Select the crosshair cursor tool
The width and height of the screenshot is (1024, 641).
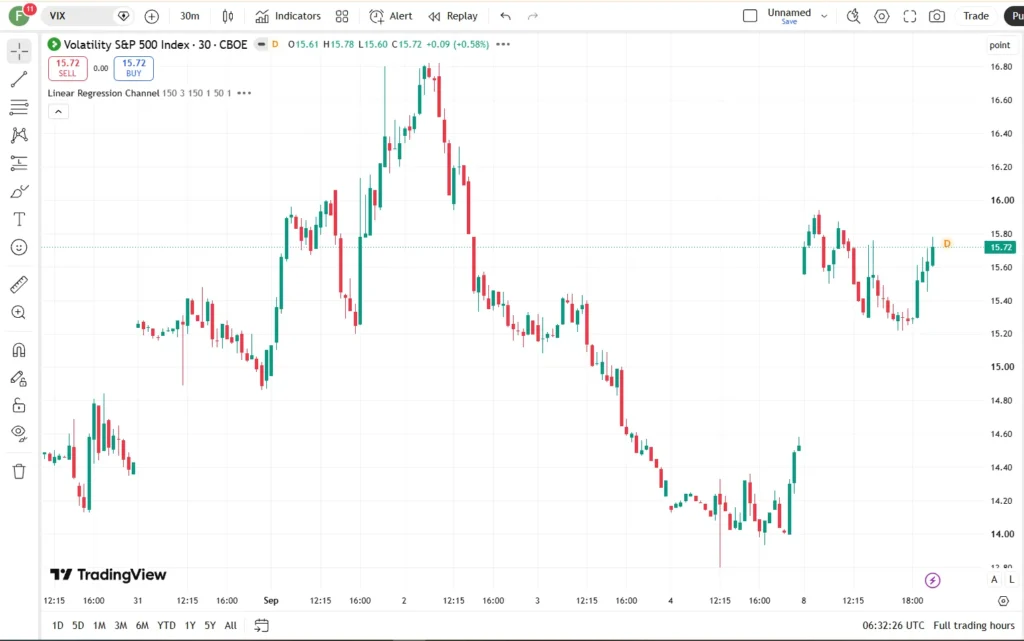click(x=19, y=51)
